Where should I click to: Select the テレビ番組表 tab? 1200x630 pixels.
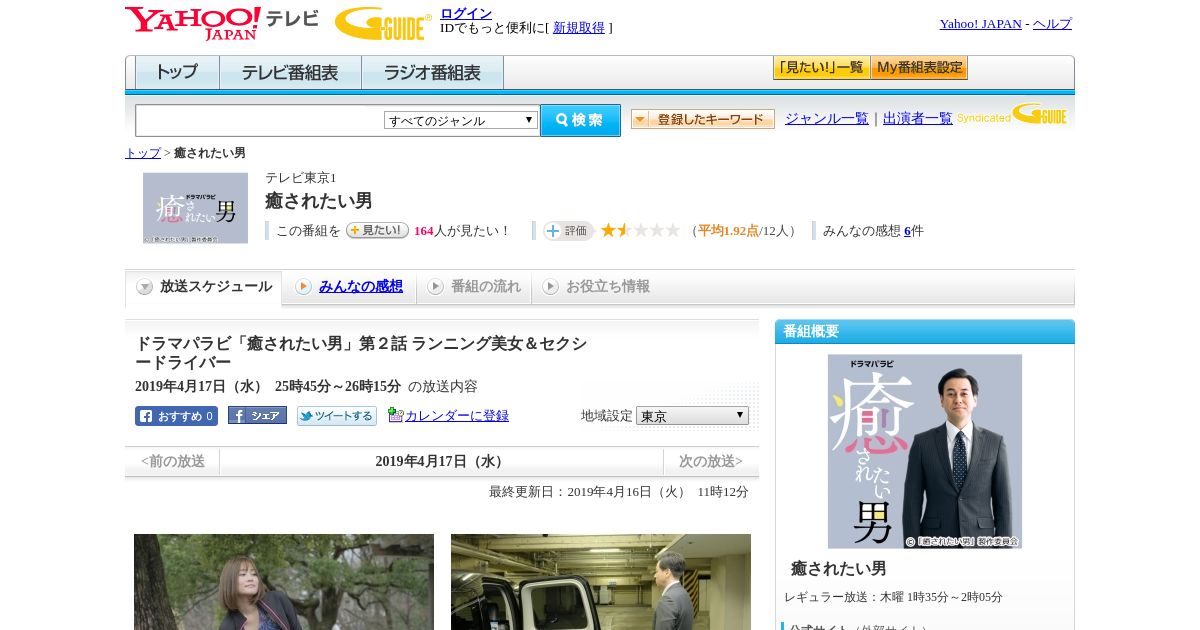pos(290,73)
